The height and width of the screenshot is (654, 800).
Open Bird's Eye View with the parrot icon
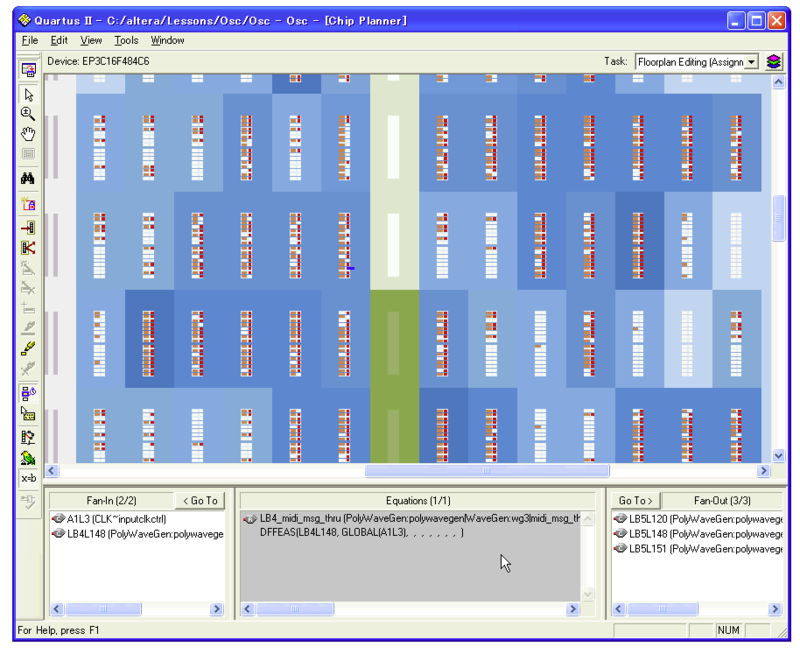pyautogui.click(x=28, y=458)
